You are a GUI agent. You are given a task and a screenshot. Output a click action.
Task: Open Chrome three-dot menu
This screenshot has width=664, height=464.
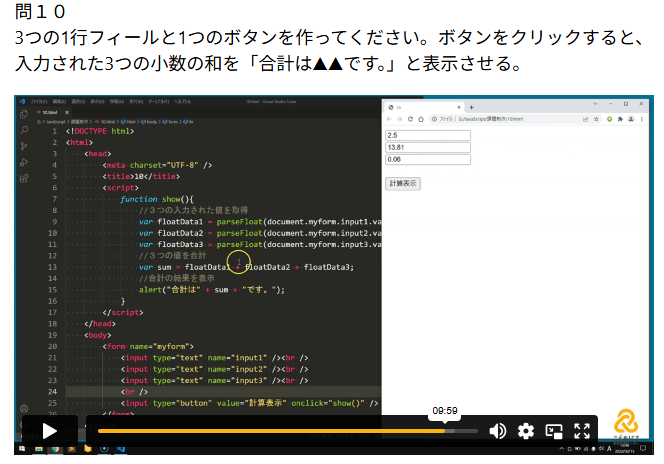(642, 119)
